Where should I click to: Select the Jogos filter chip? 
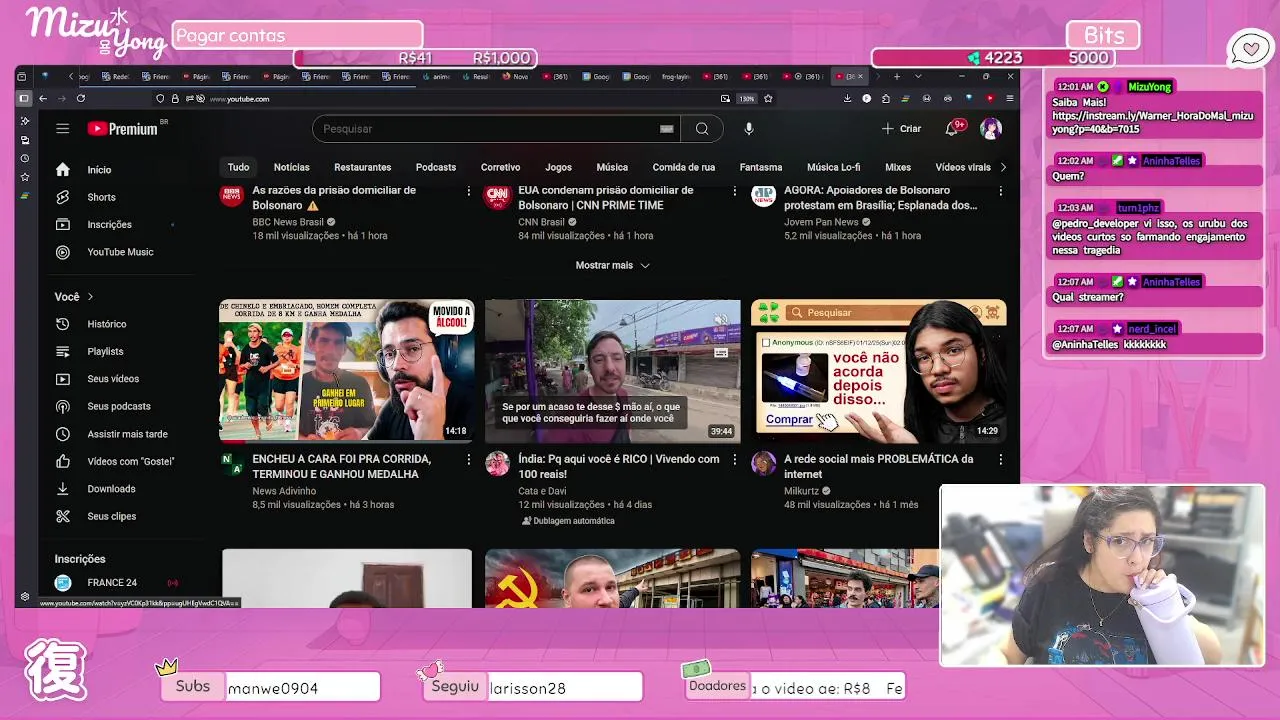pos(558,167)
